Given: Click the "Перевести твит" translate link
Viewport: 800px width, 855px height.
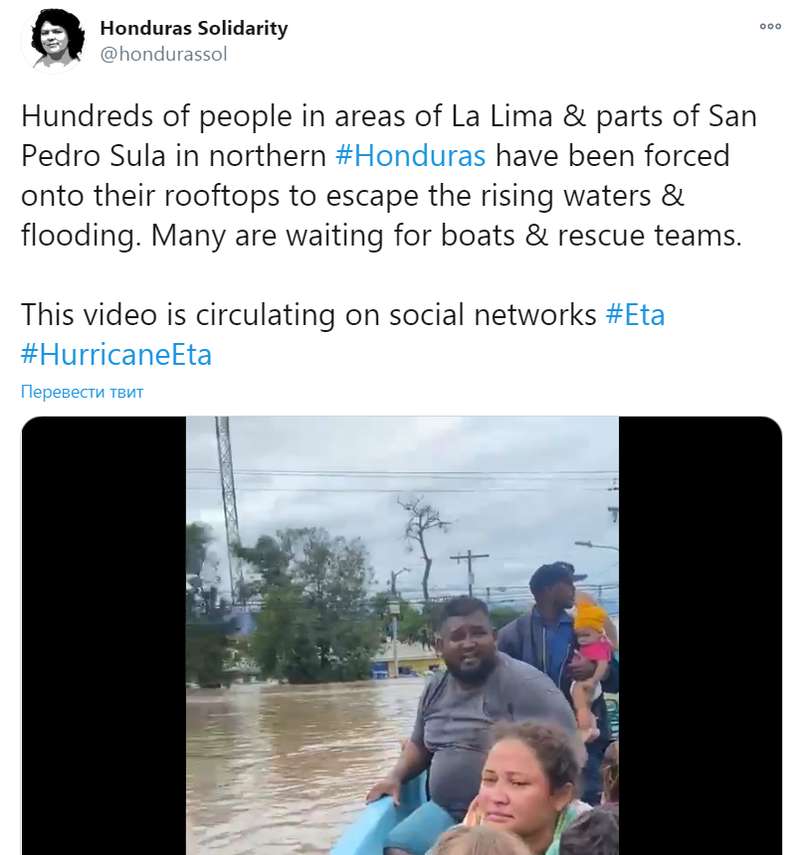Looking at the screenshot, I should pyautogui.click(x=82, y=392).
